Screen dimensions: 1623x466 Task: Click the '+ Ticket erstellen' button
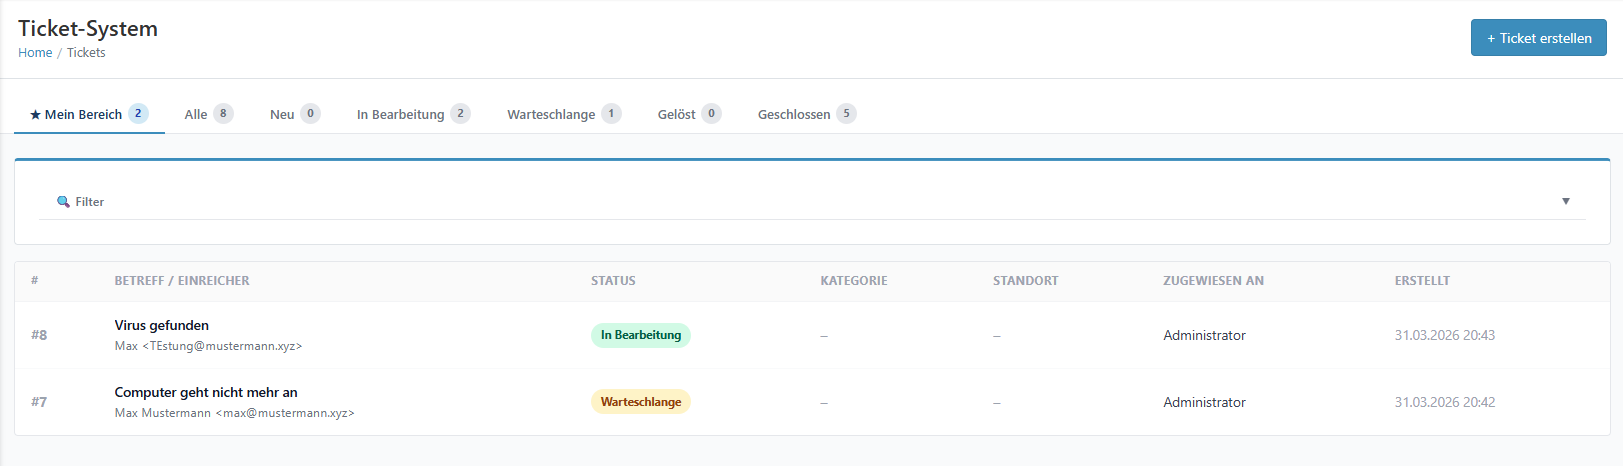[1538, 38]
